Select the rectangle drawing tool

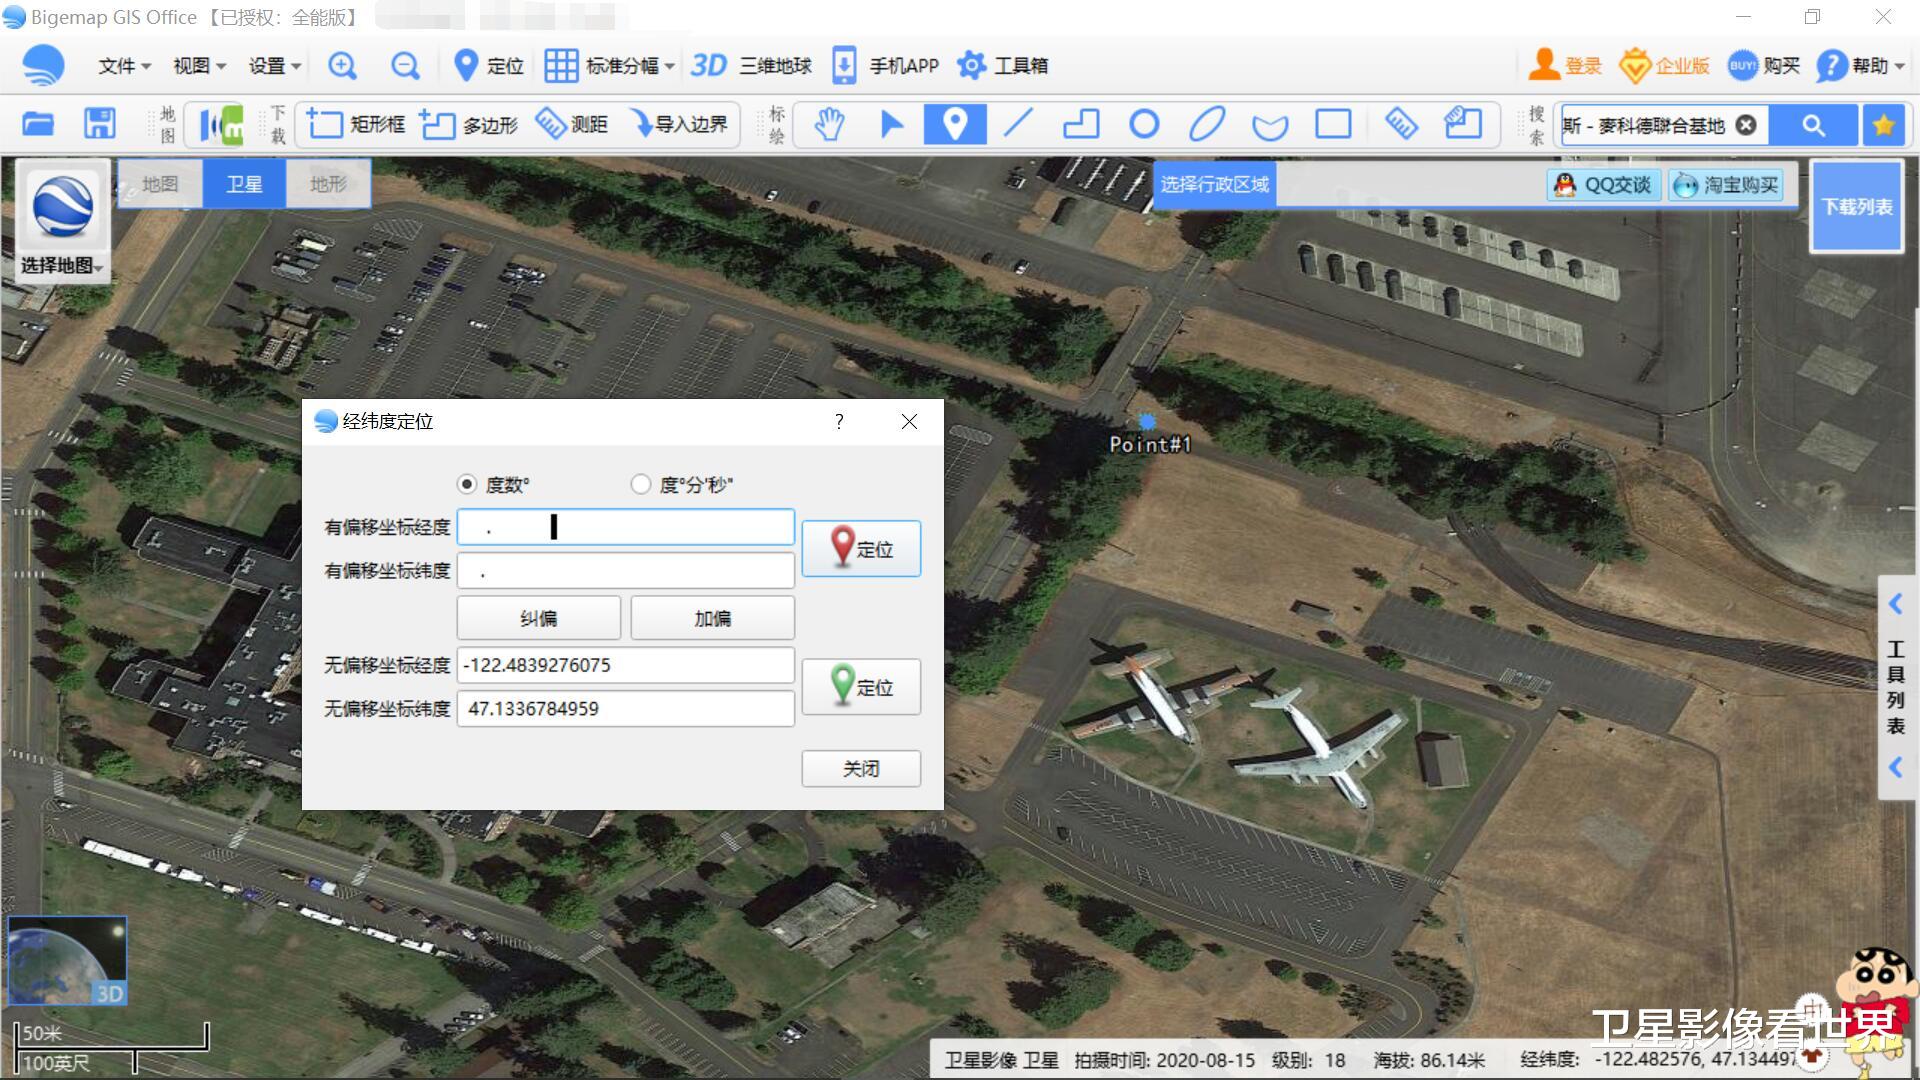(x=1333, y=124)
